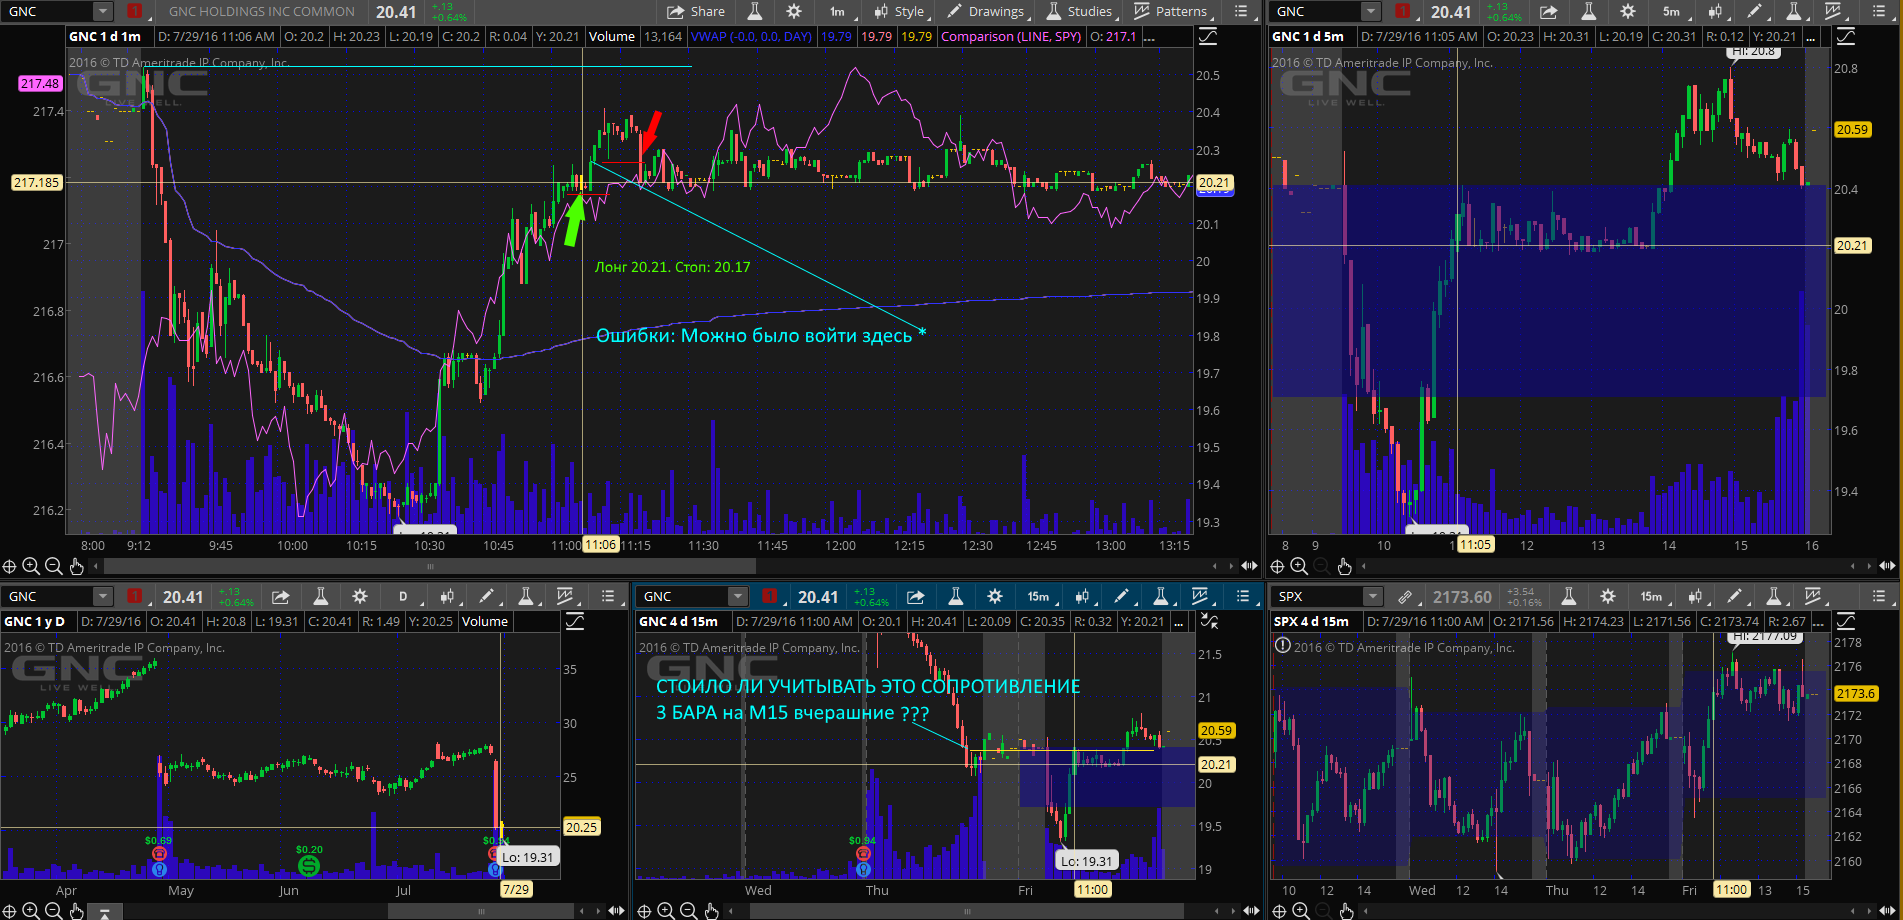
Task: Click the red link color box in the 5m chart
Action: 1403,12
